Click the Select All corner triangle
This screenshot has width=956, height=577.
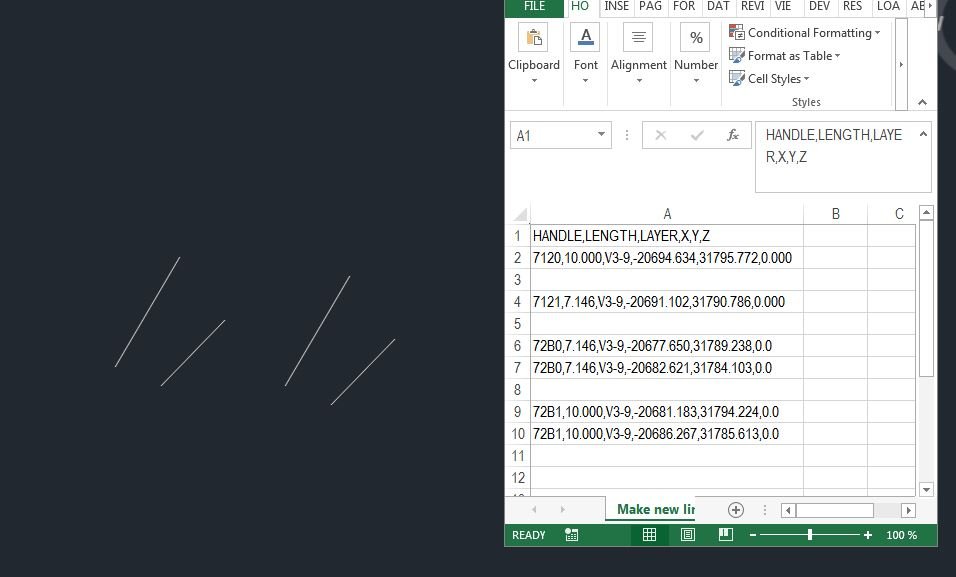[520, 214]
